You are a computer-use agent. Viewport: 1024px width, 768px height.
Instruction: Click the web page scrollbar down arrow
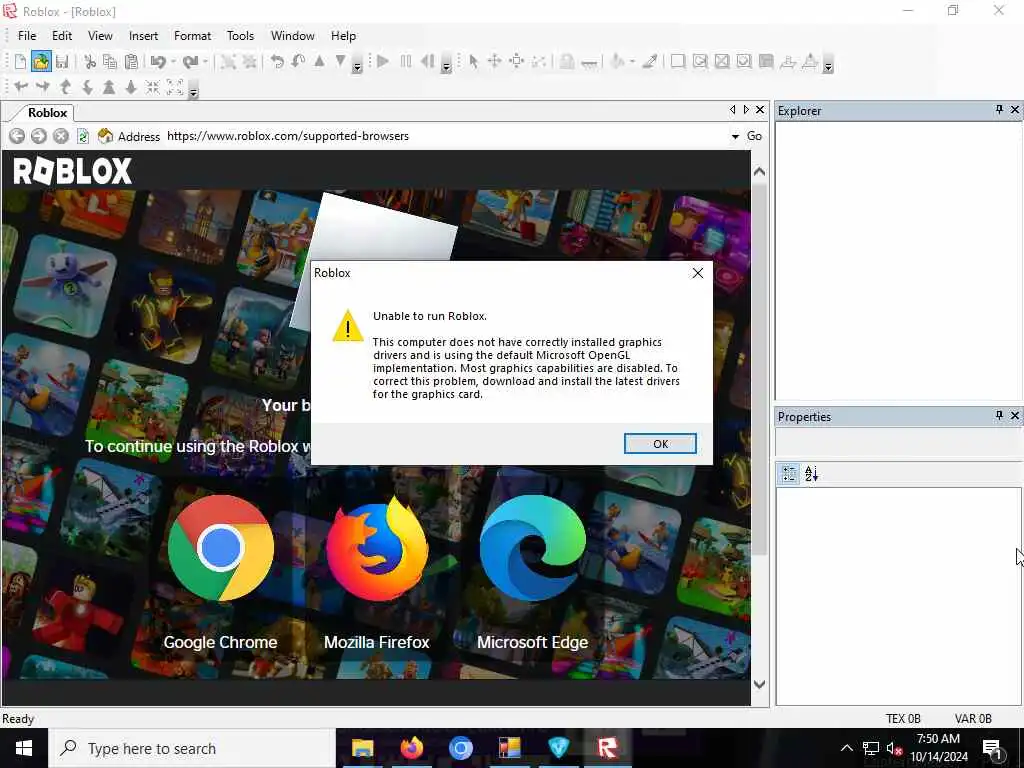point(759,684)
